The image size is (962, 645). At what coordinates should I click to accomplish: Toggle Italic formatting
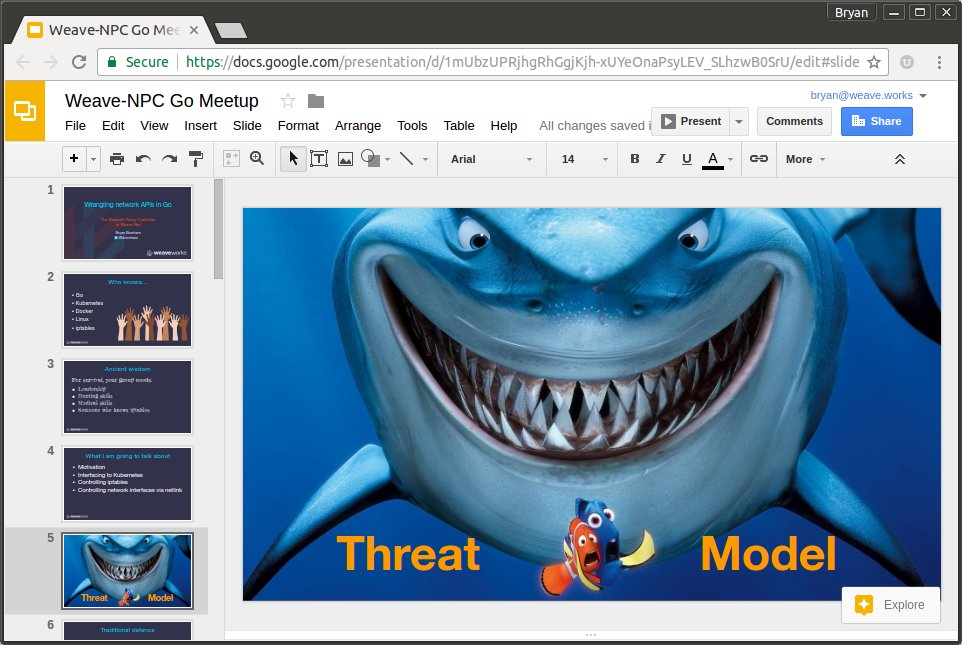(x=661, y=159)
